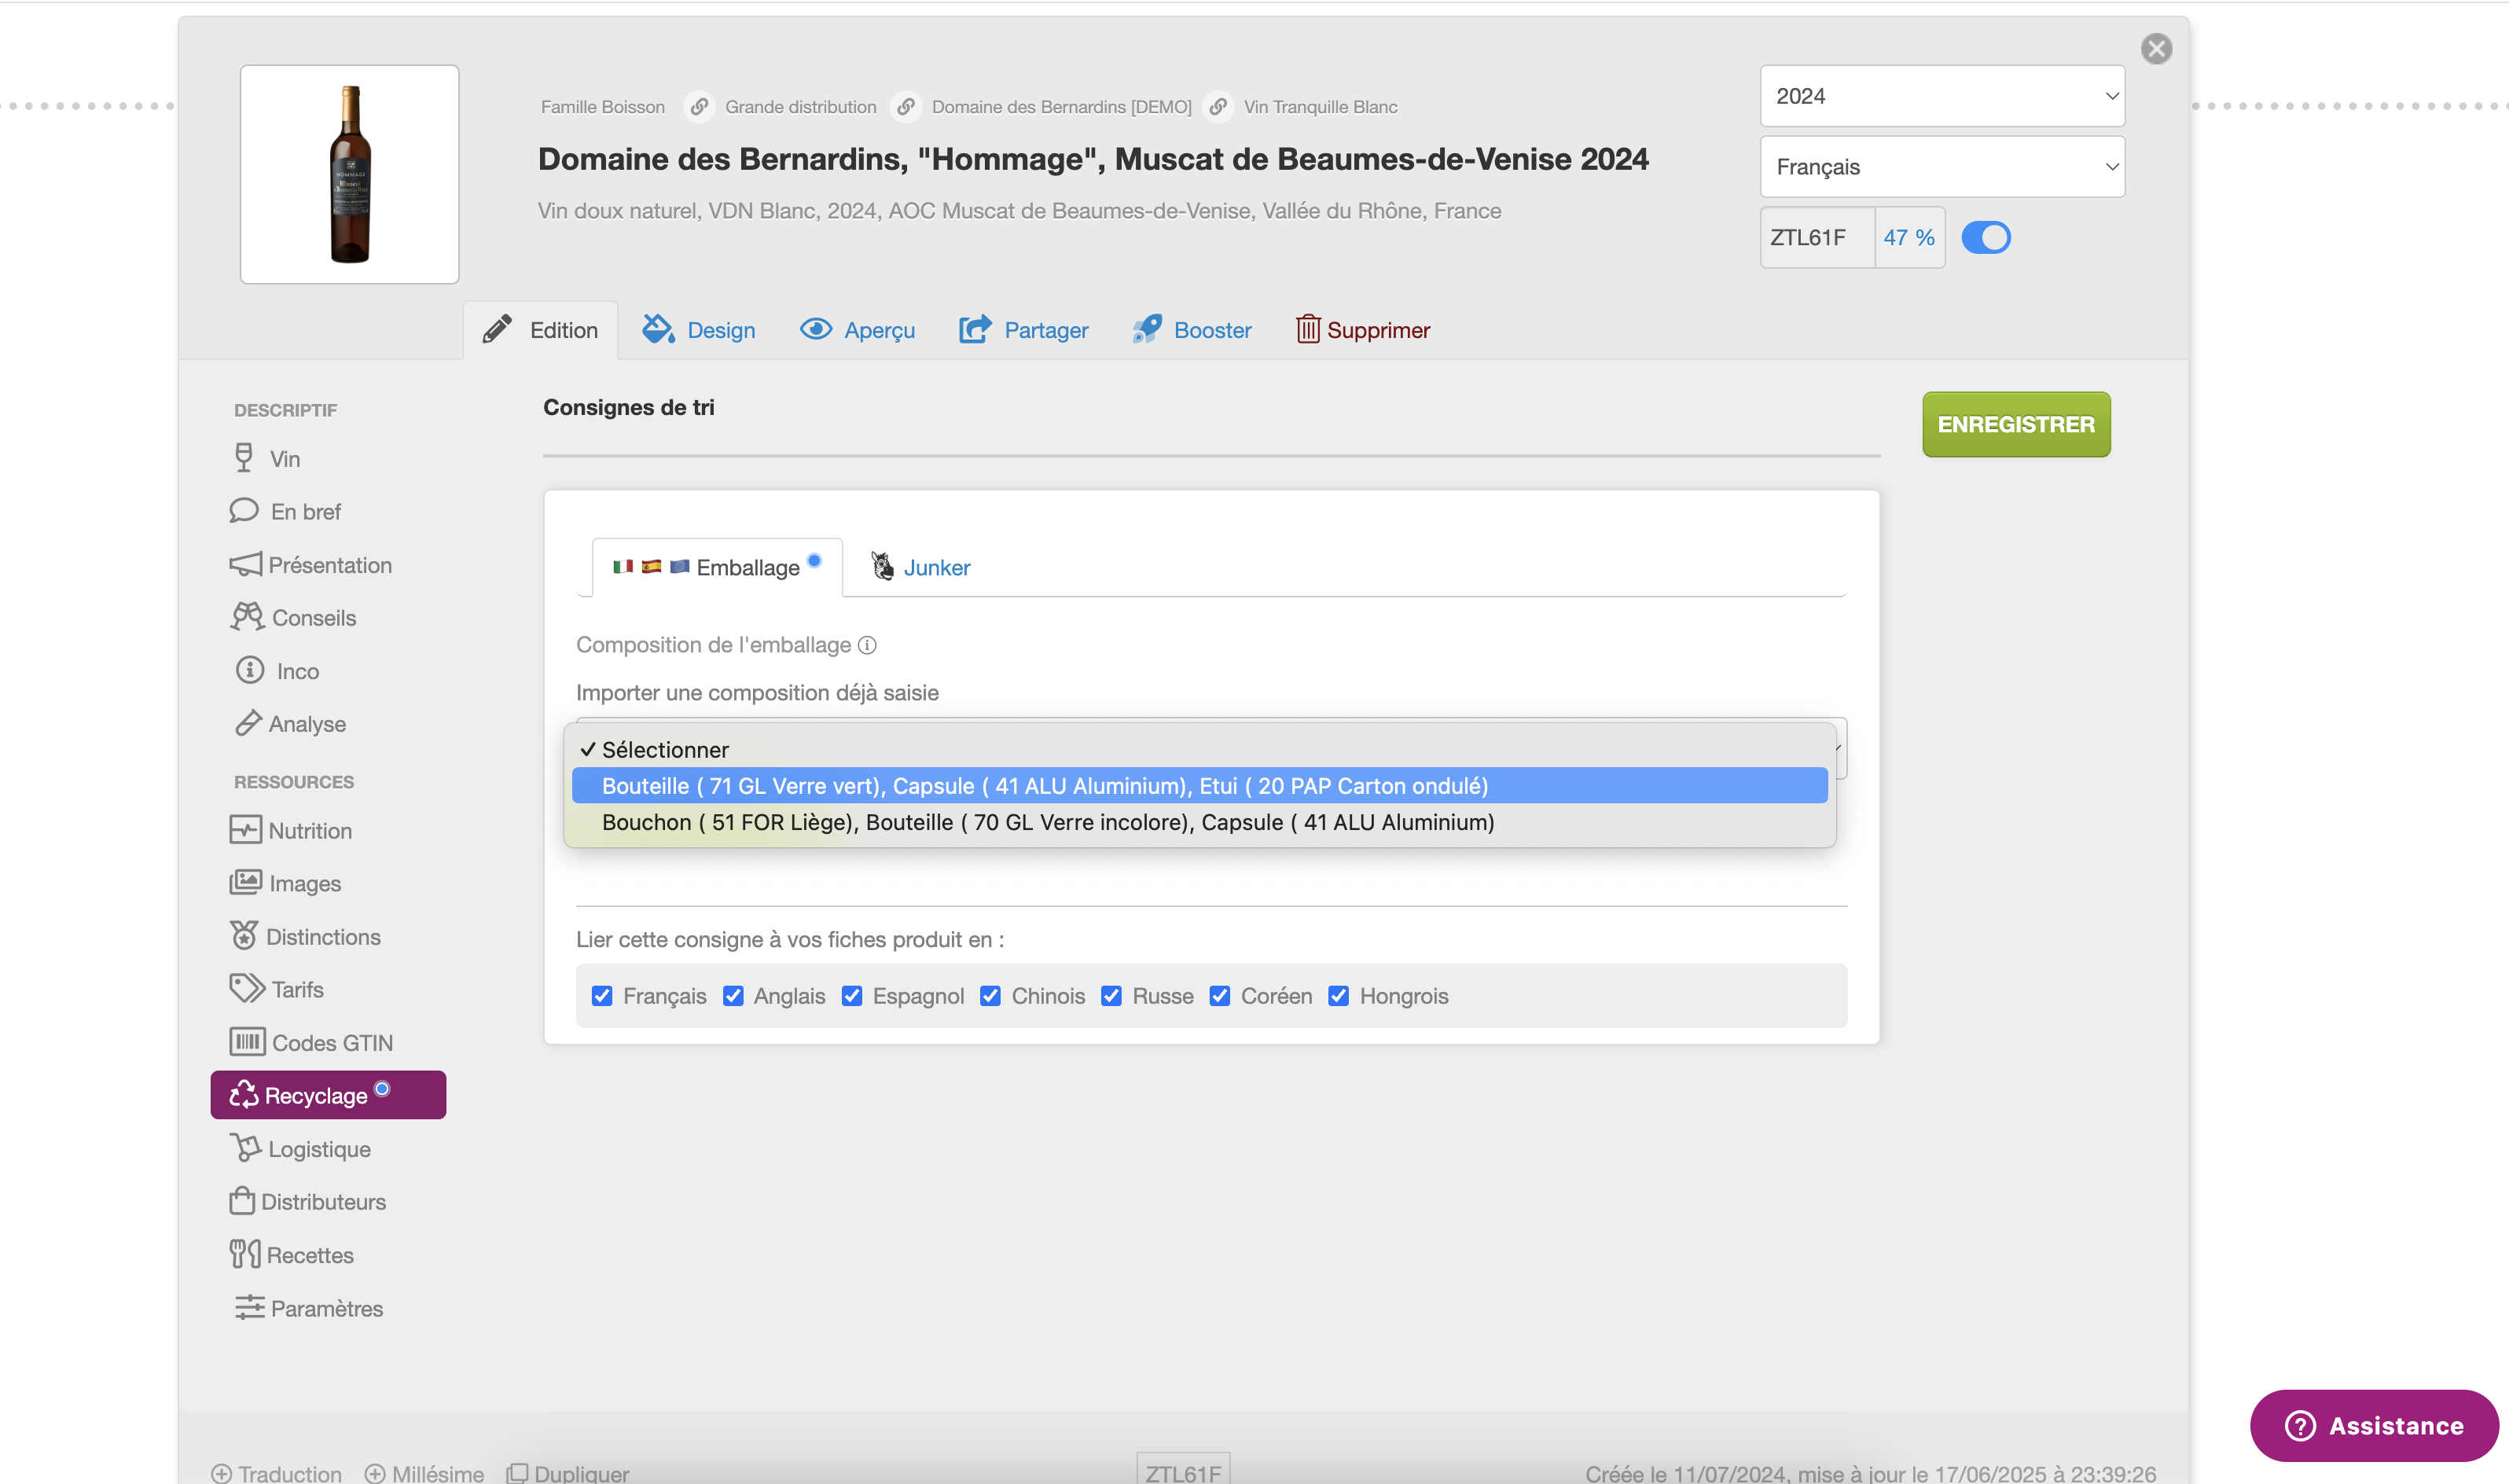Click the link icon after Grande distribution

pyautogui.click(x=906, y=106)
